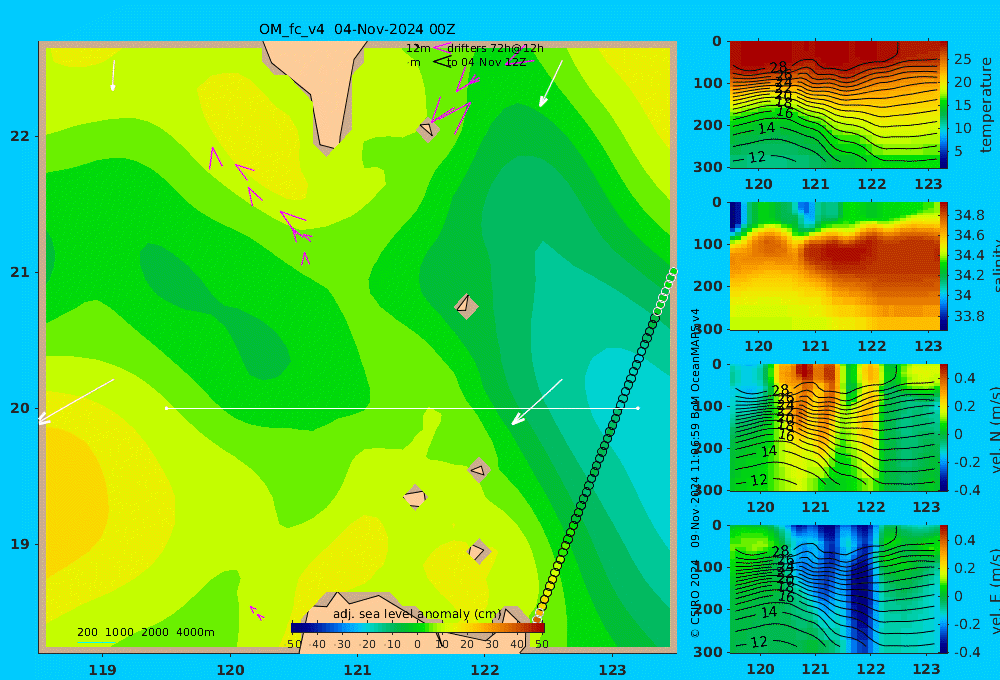
Task: Select the black arrow symbol in the legend
Action: tap(442, 62)
